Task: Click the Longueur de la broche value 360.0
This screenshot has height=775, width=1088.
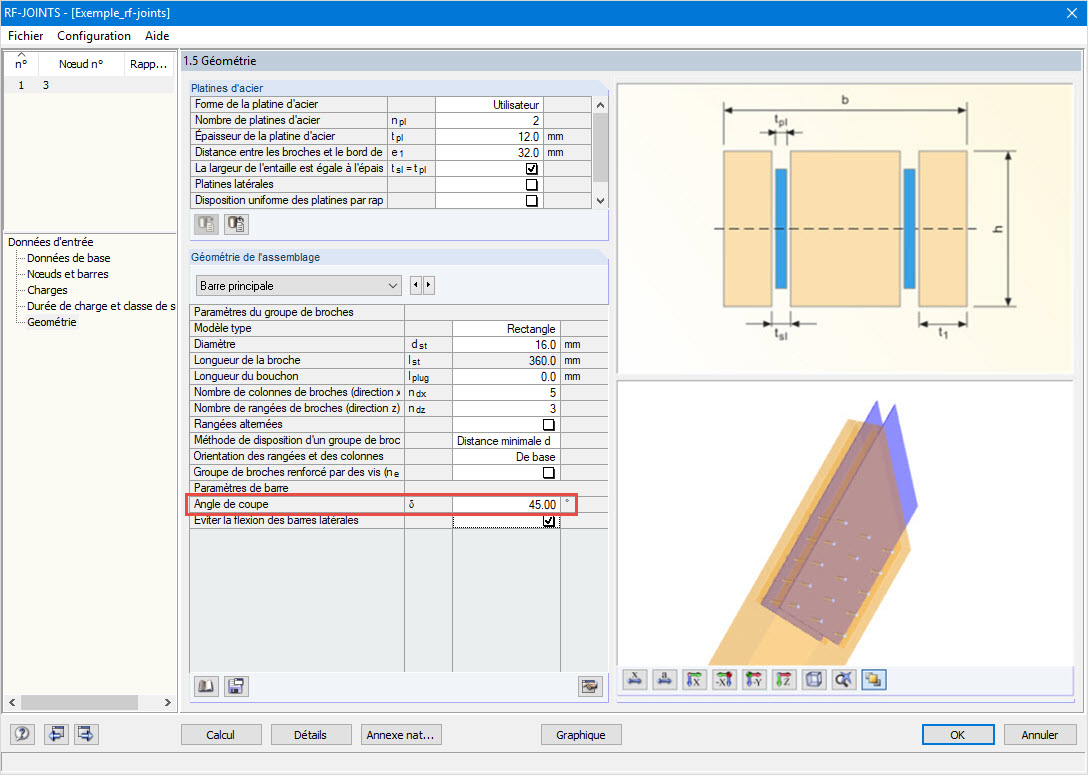Action: pos(506,361)
